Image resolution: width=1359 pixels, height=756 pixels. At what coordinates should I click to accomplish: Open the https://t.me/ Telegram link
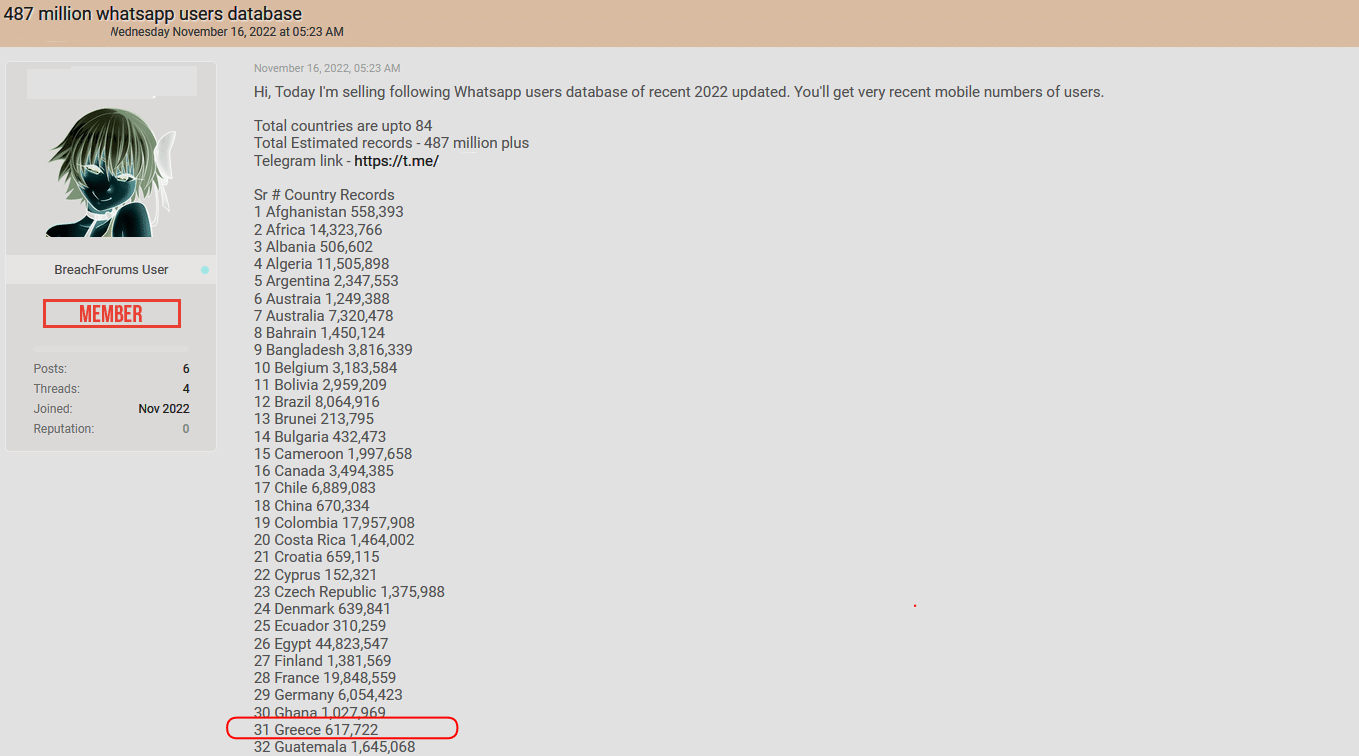tap(396, 161)
